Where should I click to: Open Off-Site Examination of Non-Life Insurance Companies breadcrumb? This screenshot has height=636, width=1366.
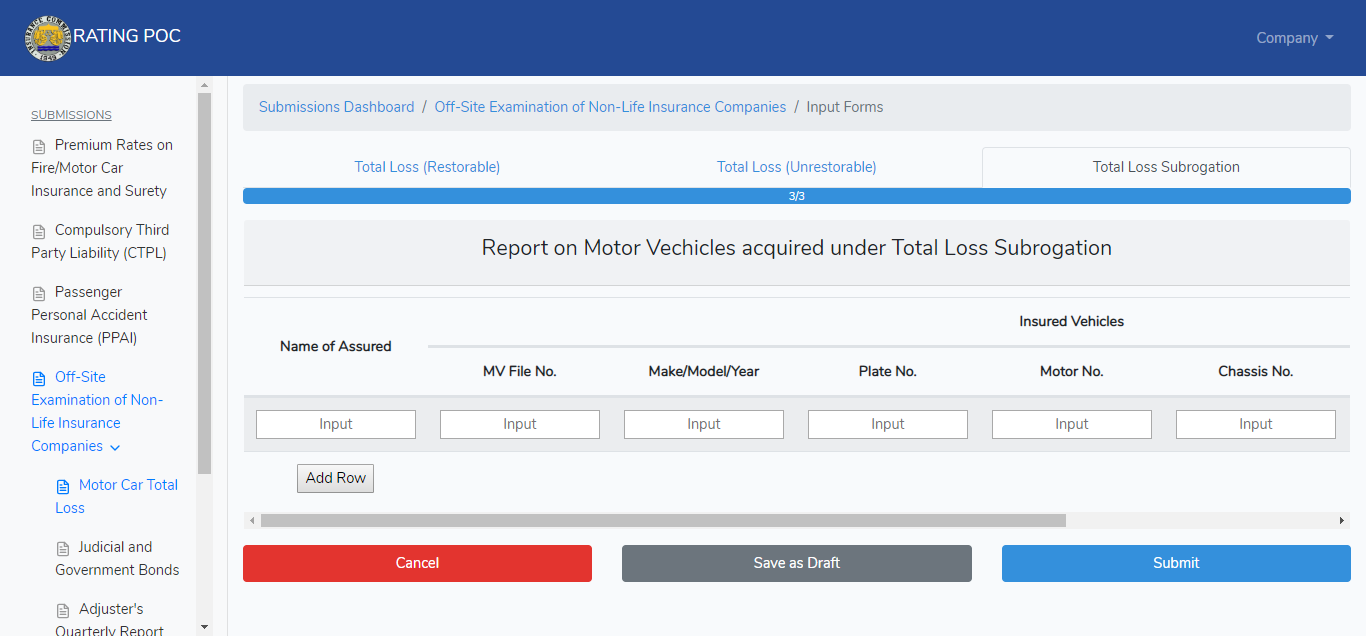[x=610, y=107]
